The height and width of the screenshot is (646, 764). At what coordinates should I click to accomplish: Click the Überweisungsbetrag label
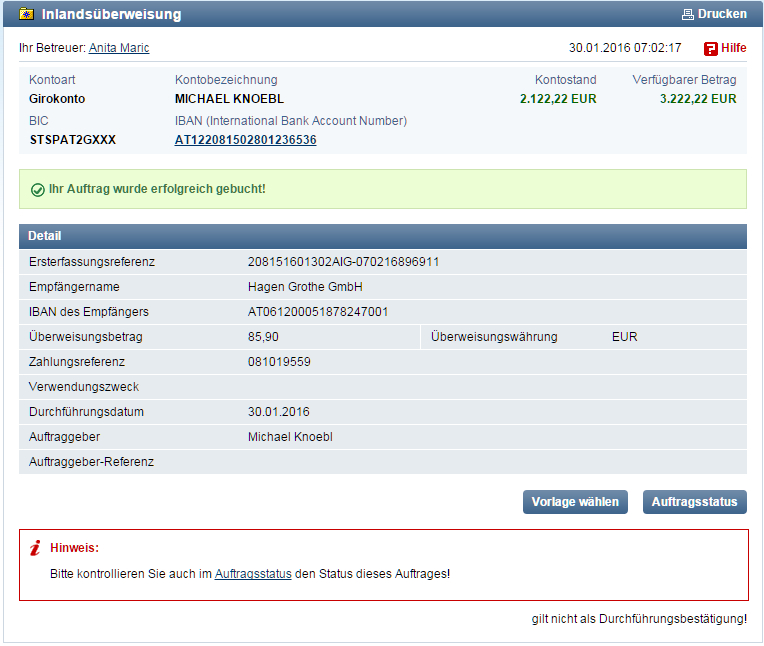[86, 337]
